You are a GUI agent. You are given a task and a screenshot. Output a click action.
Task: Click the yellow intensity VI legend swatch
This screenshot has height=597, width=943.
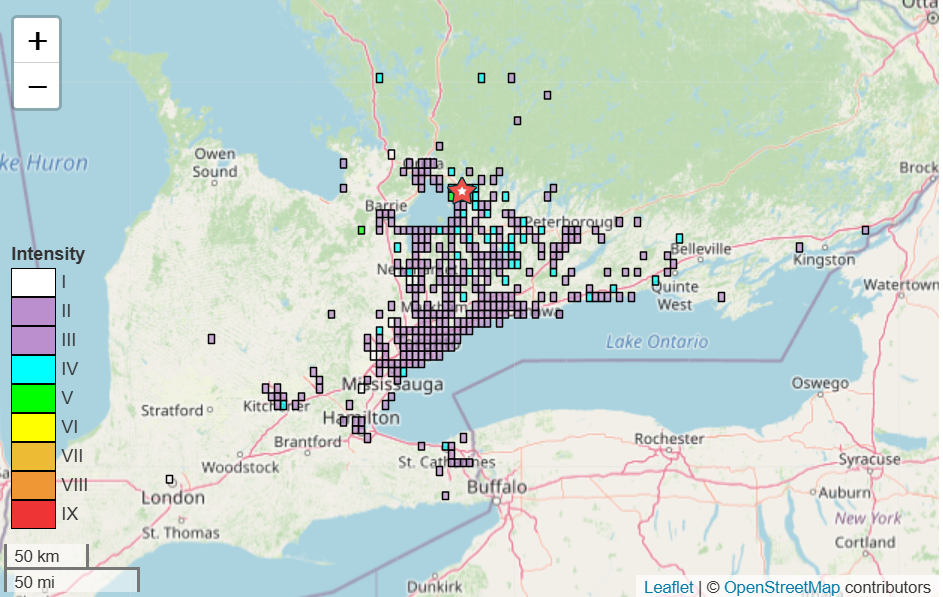pos(33,427)
